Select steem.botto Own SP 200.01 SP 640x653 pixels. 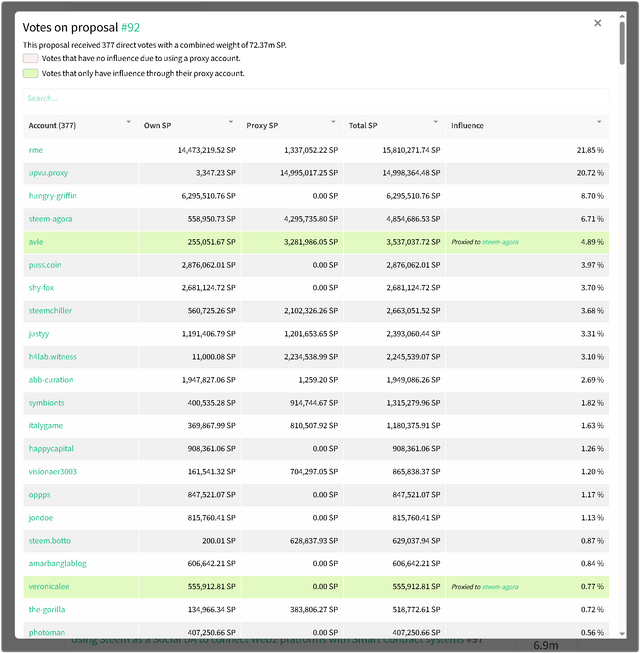coord(219,541)
